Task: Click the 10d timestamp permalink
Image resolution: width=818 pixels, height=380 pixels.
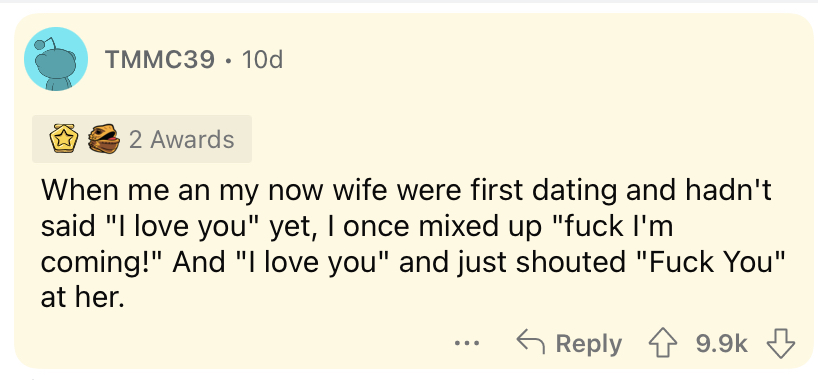Action: pyautogui.click(x=263, y=60)
